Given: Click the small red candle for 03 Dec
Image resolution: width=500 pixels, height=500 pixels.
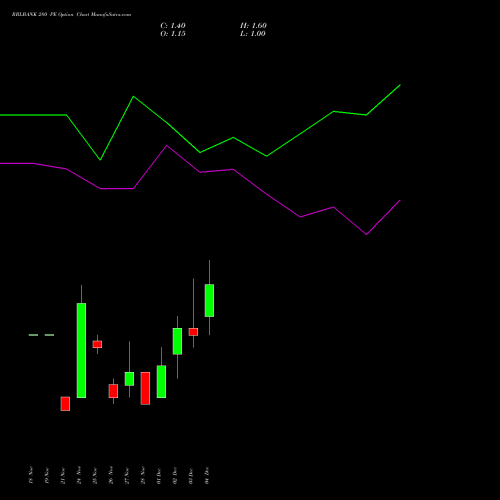Looking at the screenshot, I should (x=193, y=332).
